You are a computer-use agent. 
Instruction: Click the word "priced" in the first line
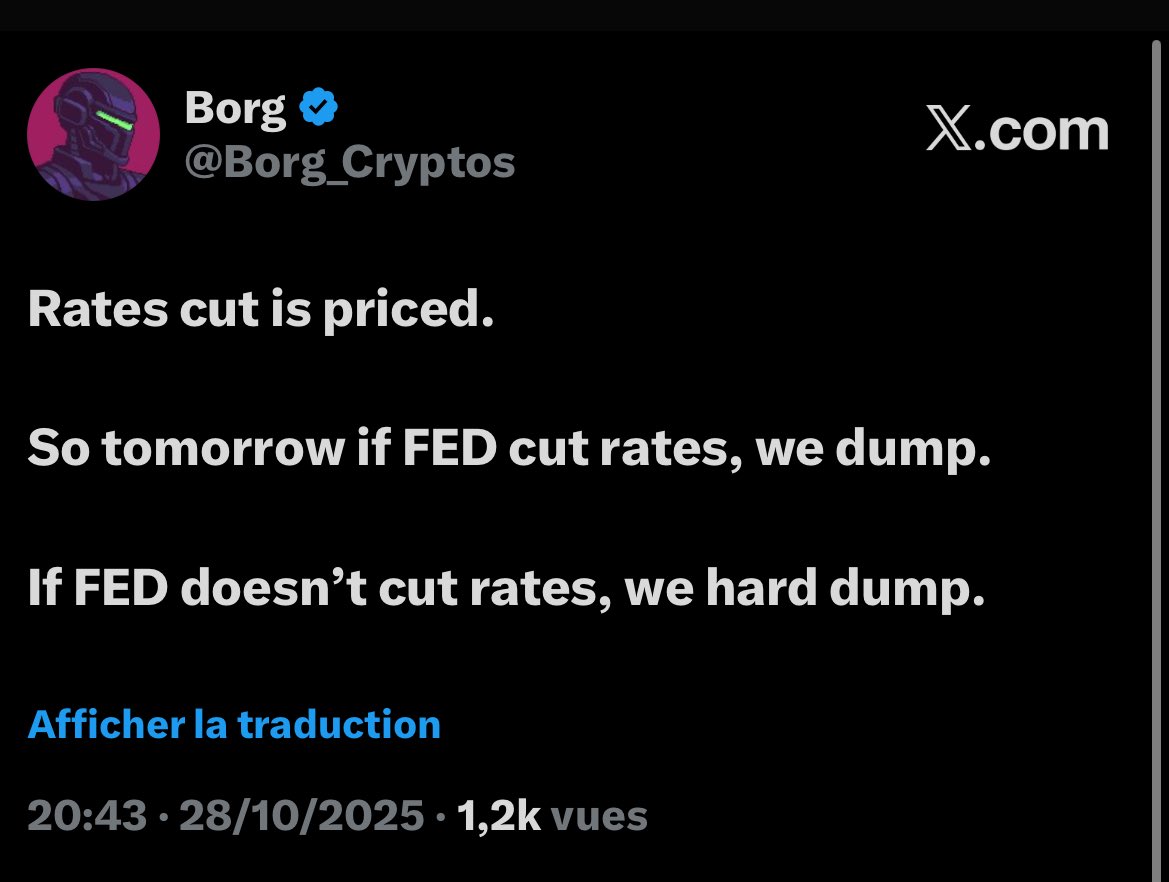click(418, 311)
